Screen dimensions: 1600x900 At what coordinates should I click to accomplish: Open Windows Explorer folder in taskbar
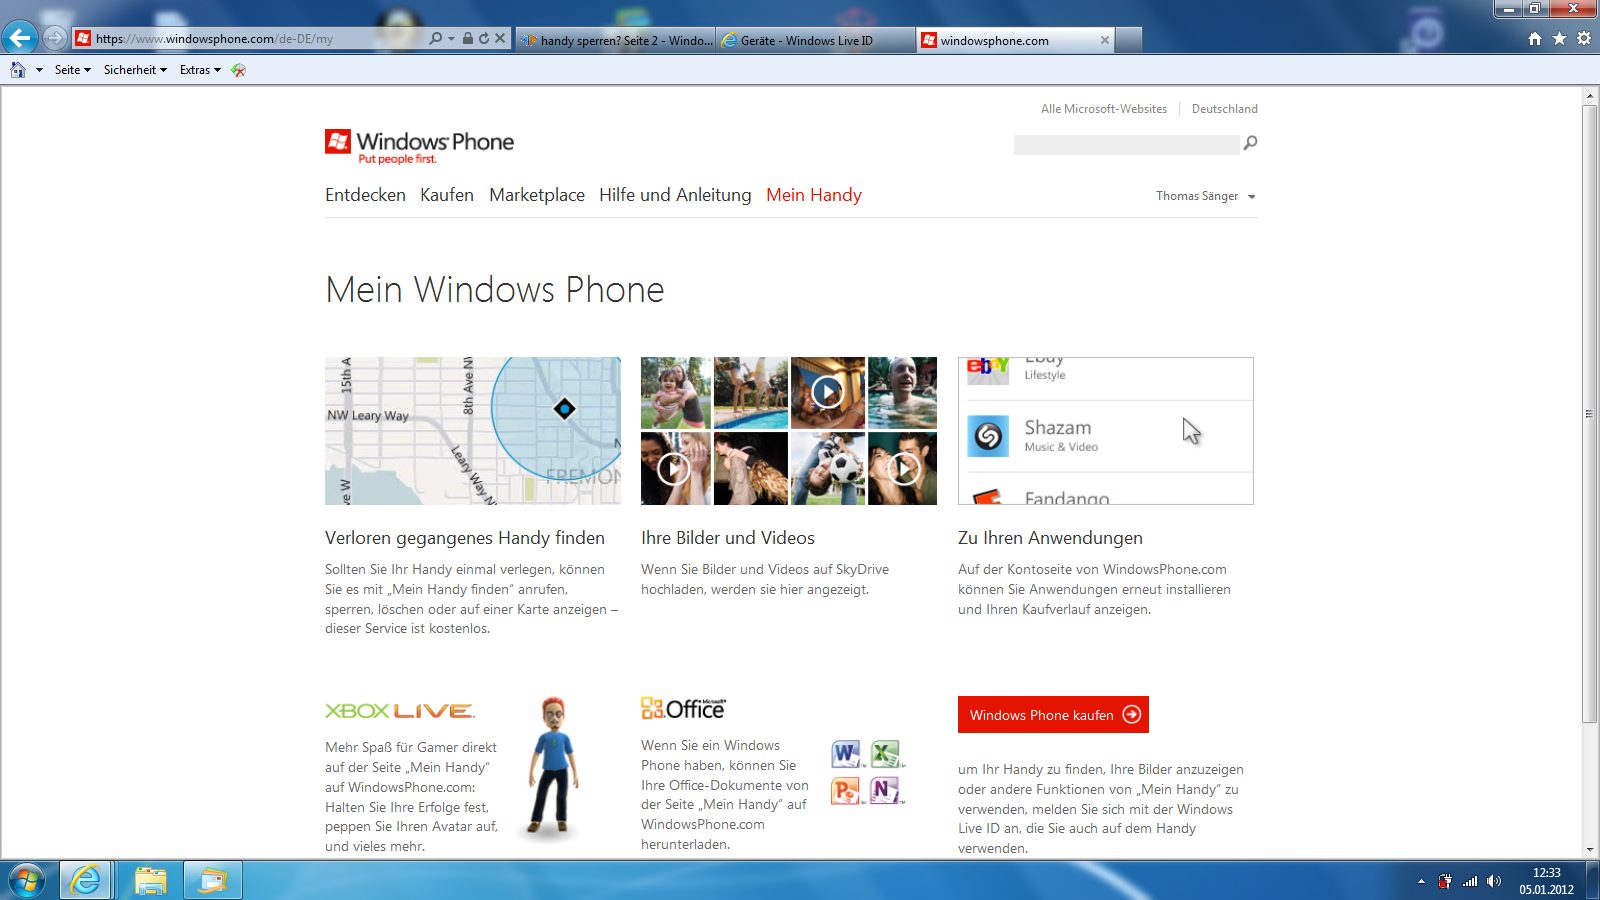(150, 881)
